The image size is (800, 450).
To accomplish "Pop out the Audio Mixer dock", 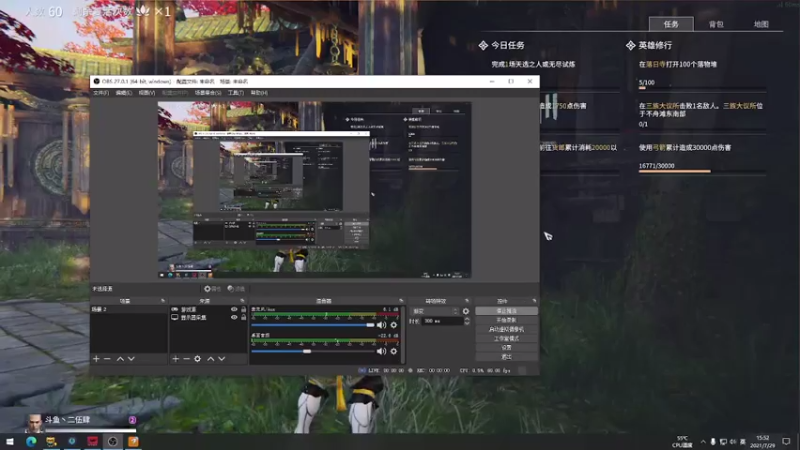I will (401, 301).
